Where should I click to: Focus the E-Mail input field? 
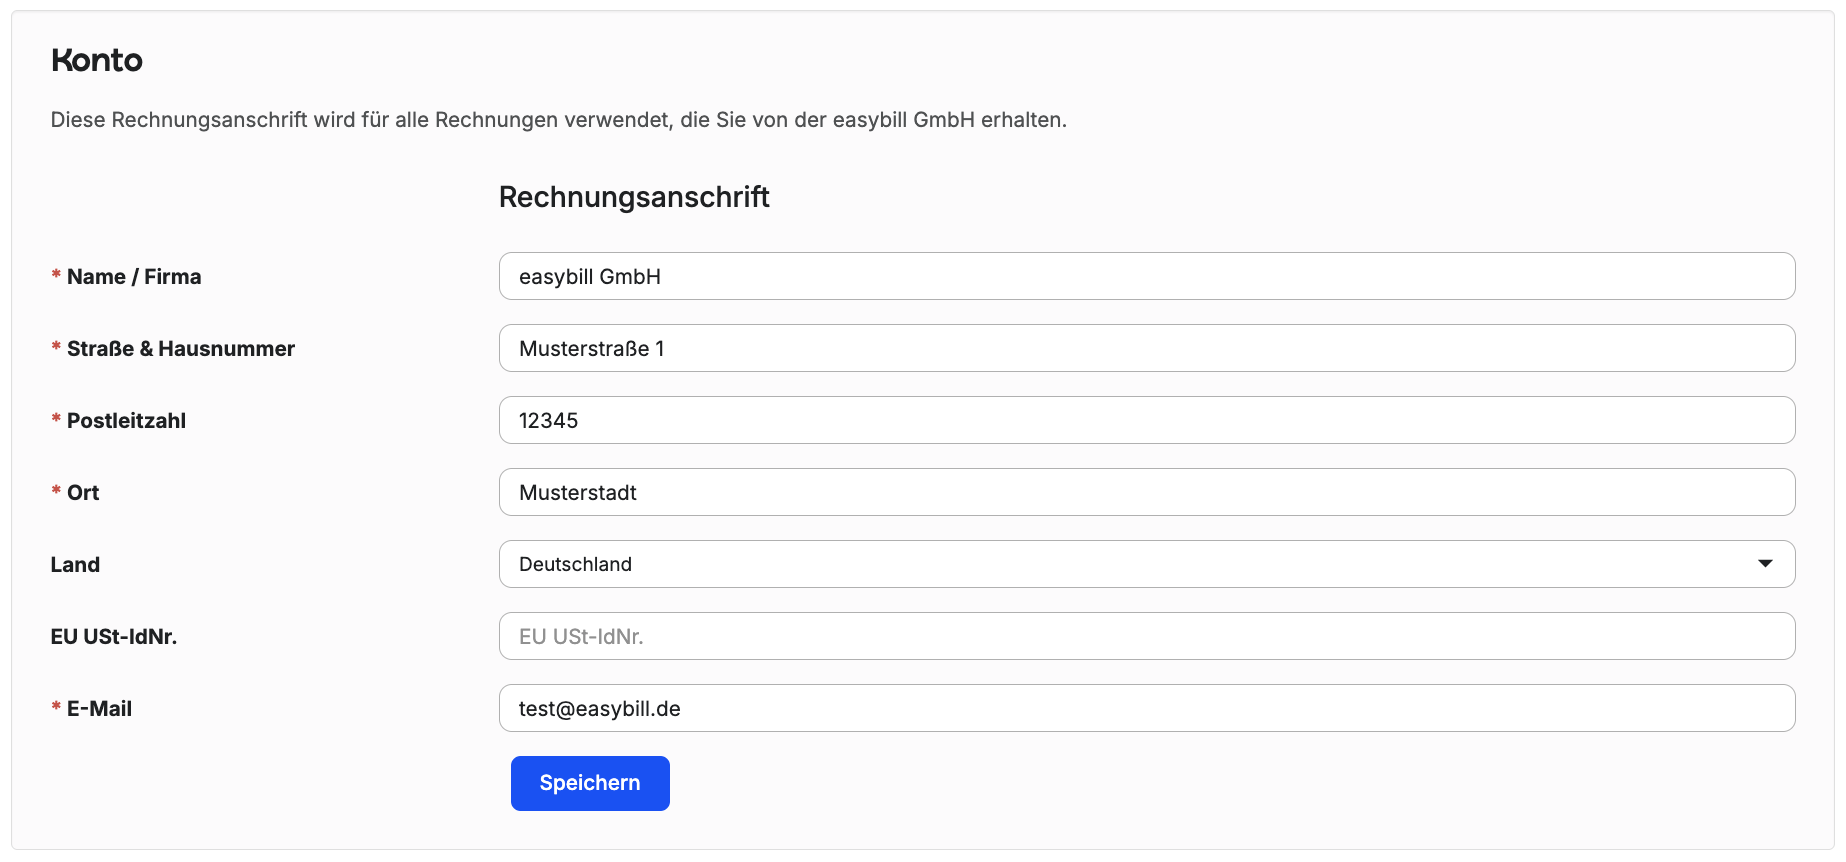point(1147,708)
